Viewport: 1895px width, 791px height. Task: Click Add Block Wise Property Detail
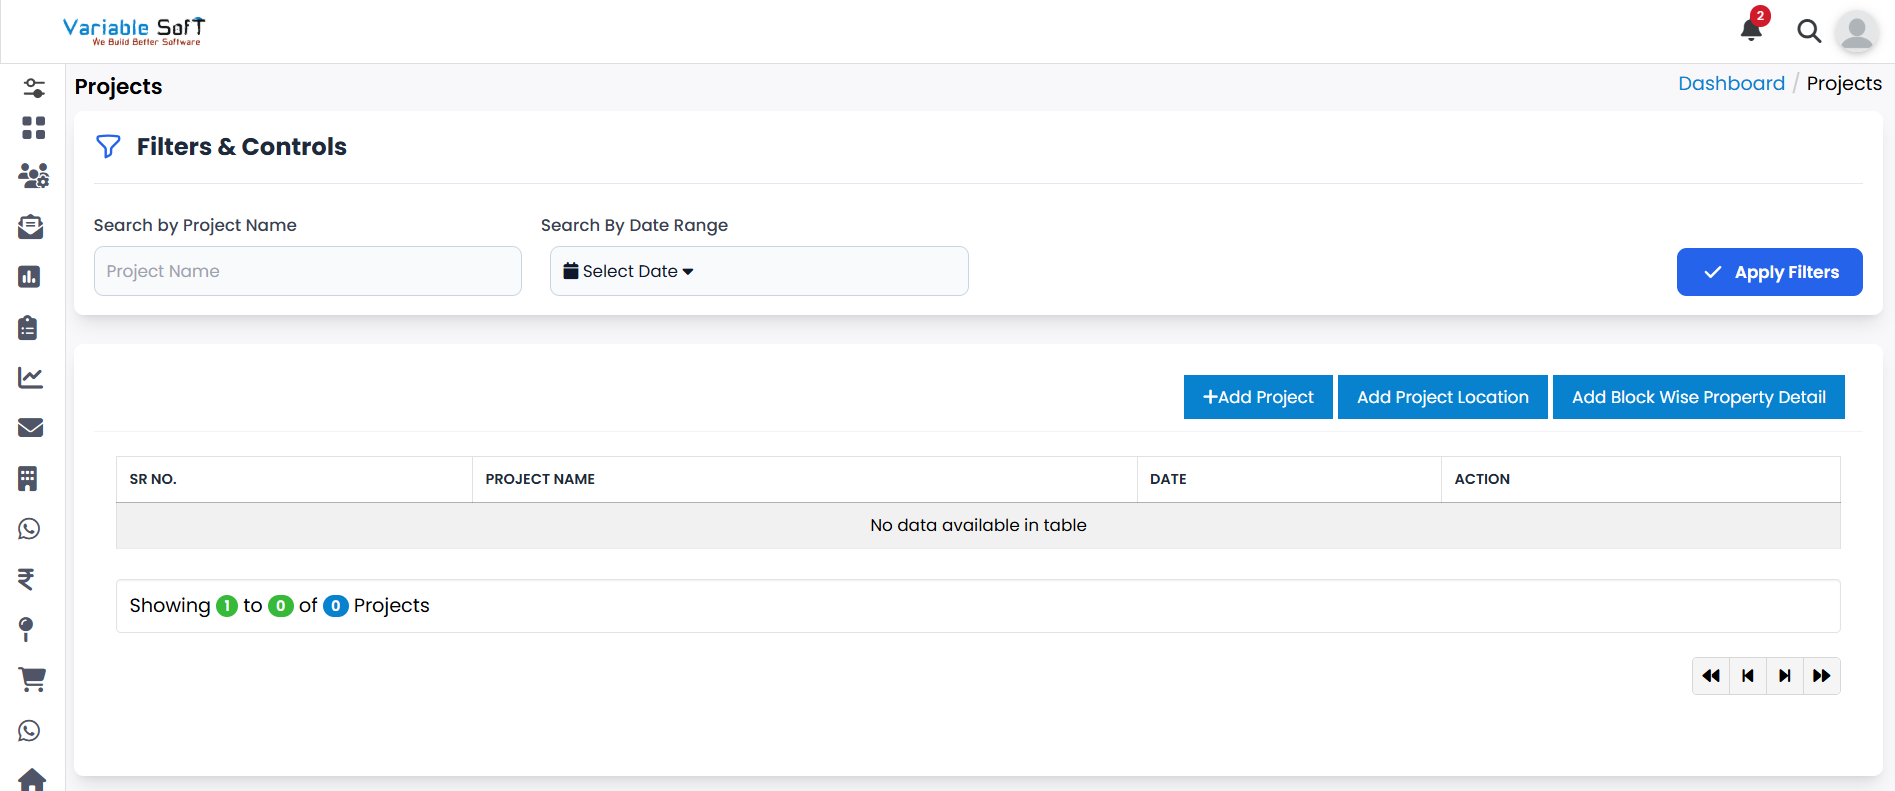[x=1698, y=397]
